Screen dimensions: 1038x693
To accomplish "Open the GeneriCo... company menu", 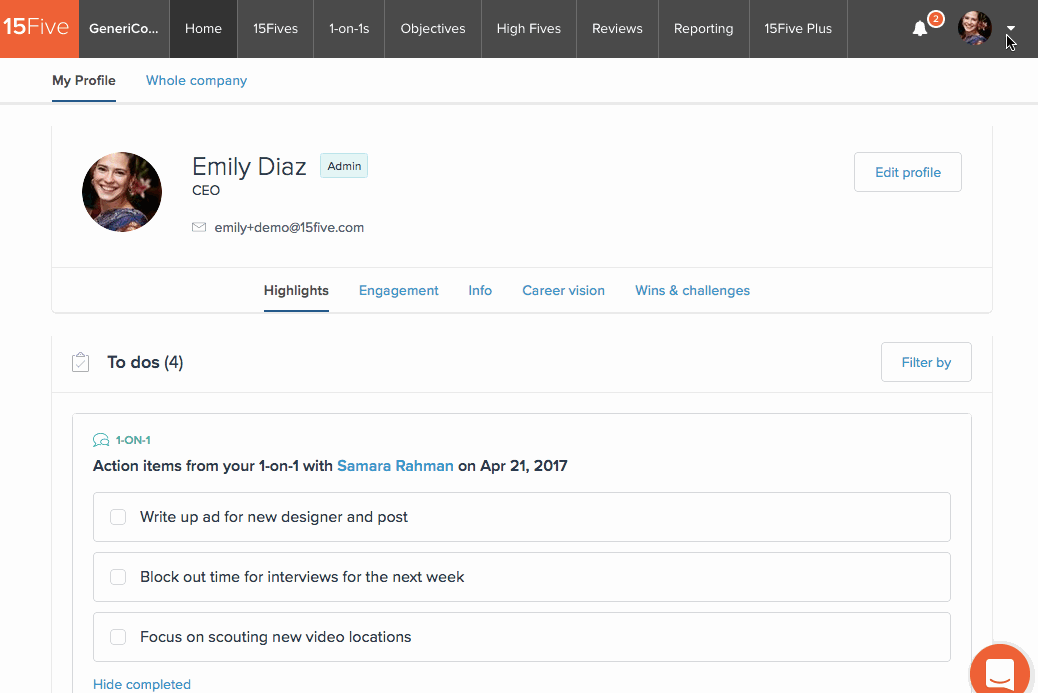I will pos(124,28).
